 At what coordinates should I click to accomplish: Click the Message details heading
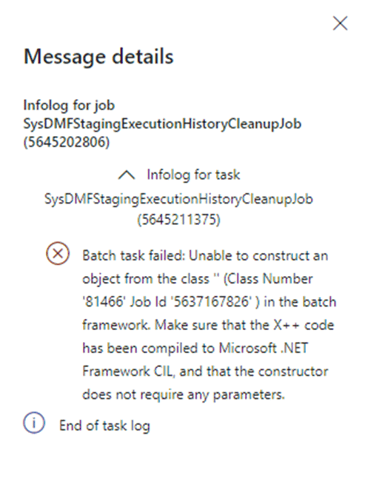(99, 56)
